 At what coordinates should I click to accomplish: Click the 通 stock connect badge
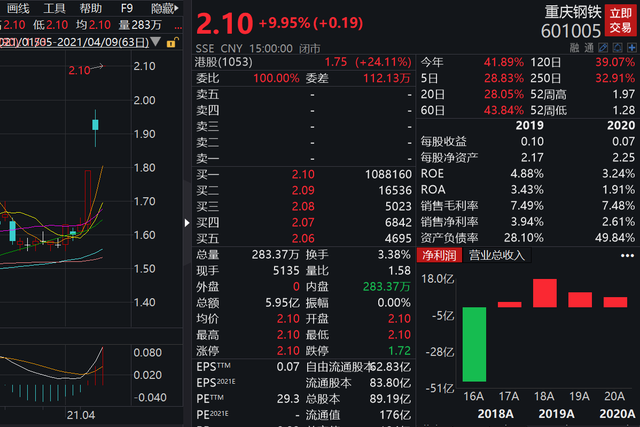pos(589,47)
